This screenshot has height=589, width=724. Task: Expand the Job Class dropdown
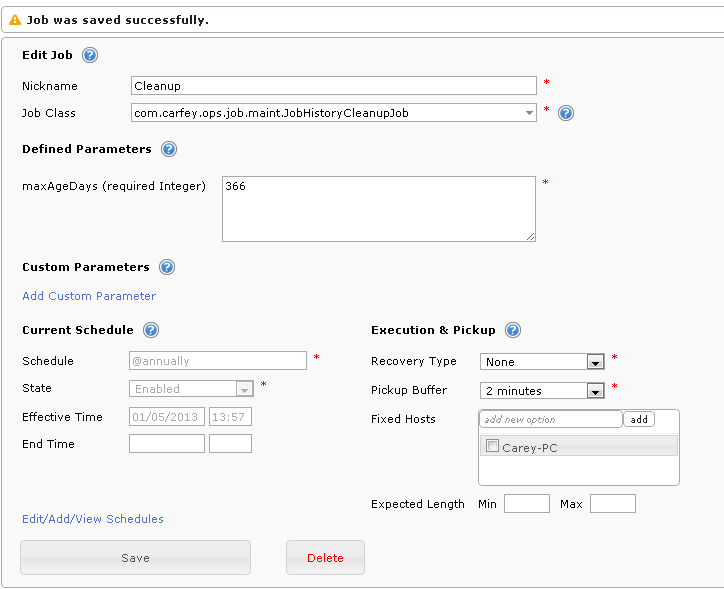tap(530, 113)
